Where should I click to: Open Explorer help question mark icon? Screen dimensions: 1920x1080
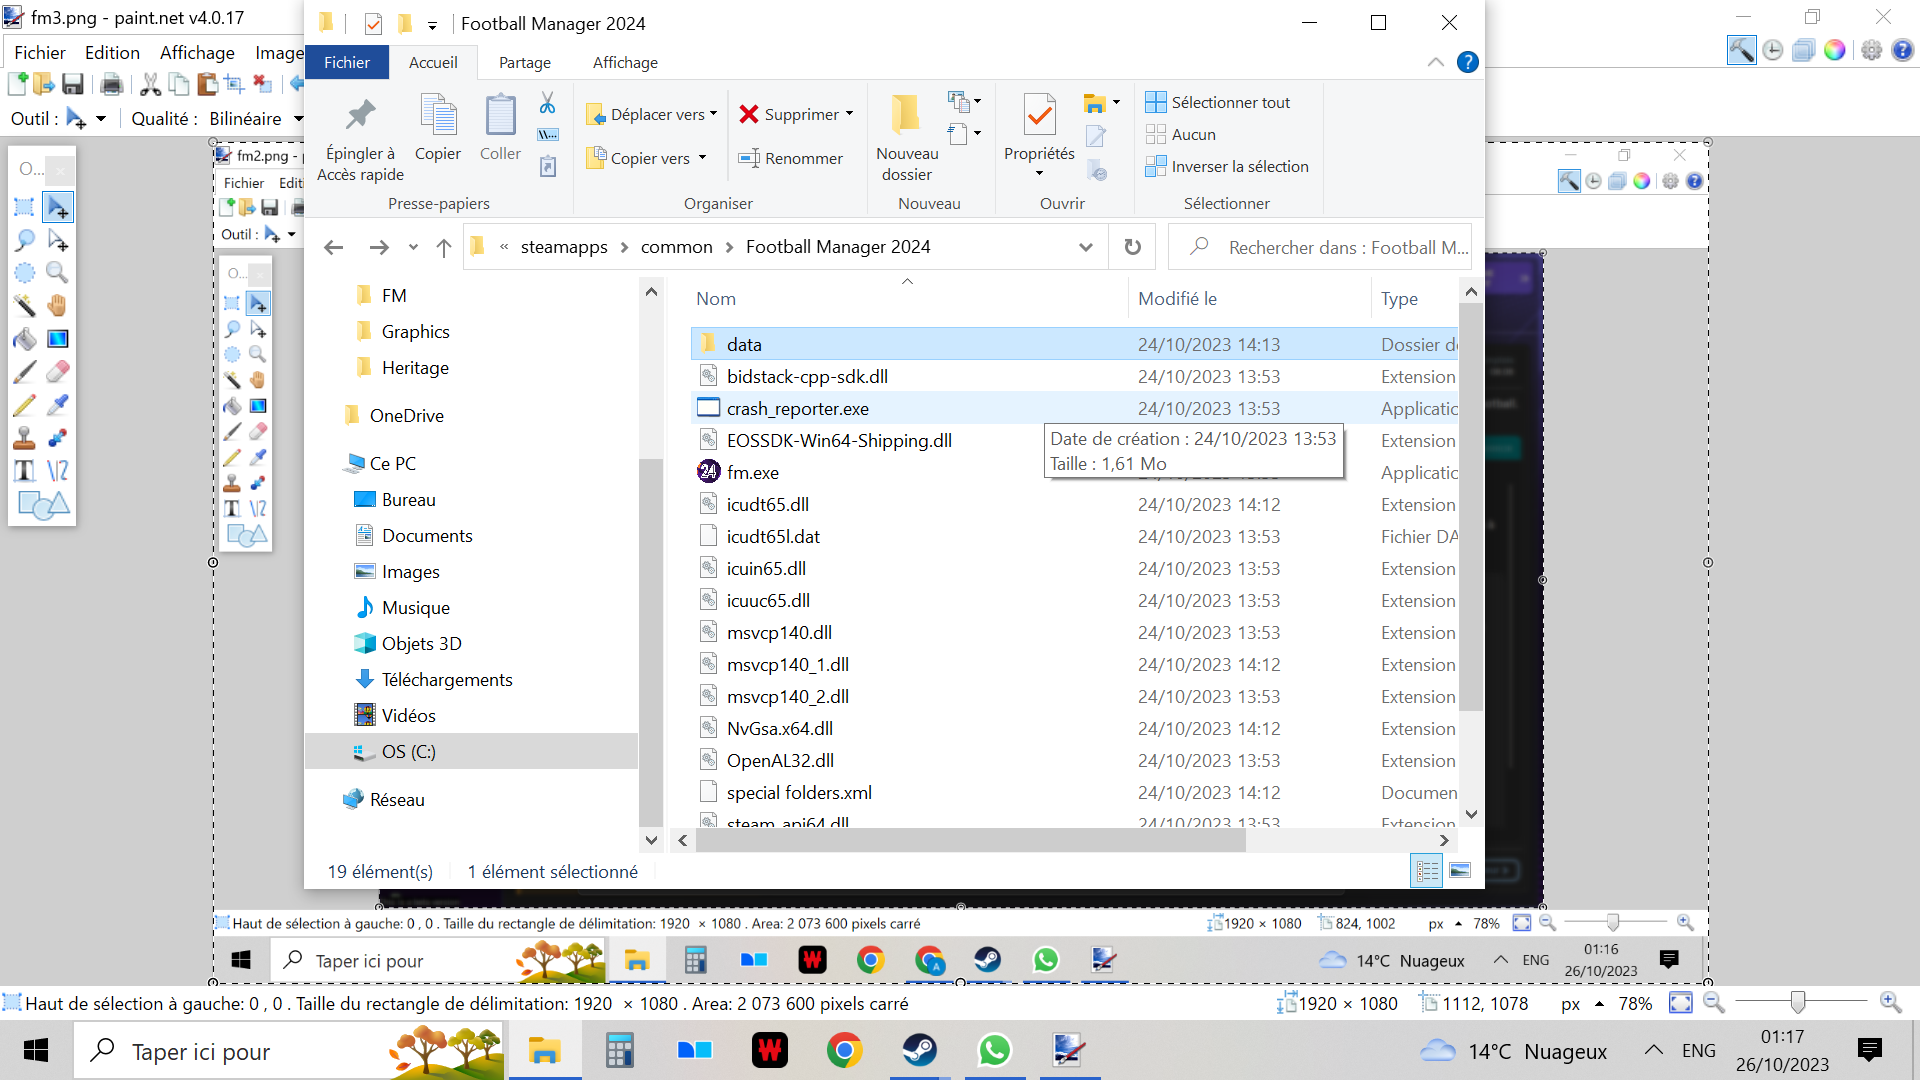tap(1467, 62)
